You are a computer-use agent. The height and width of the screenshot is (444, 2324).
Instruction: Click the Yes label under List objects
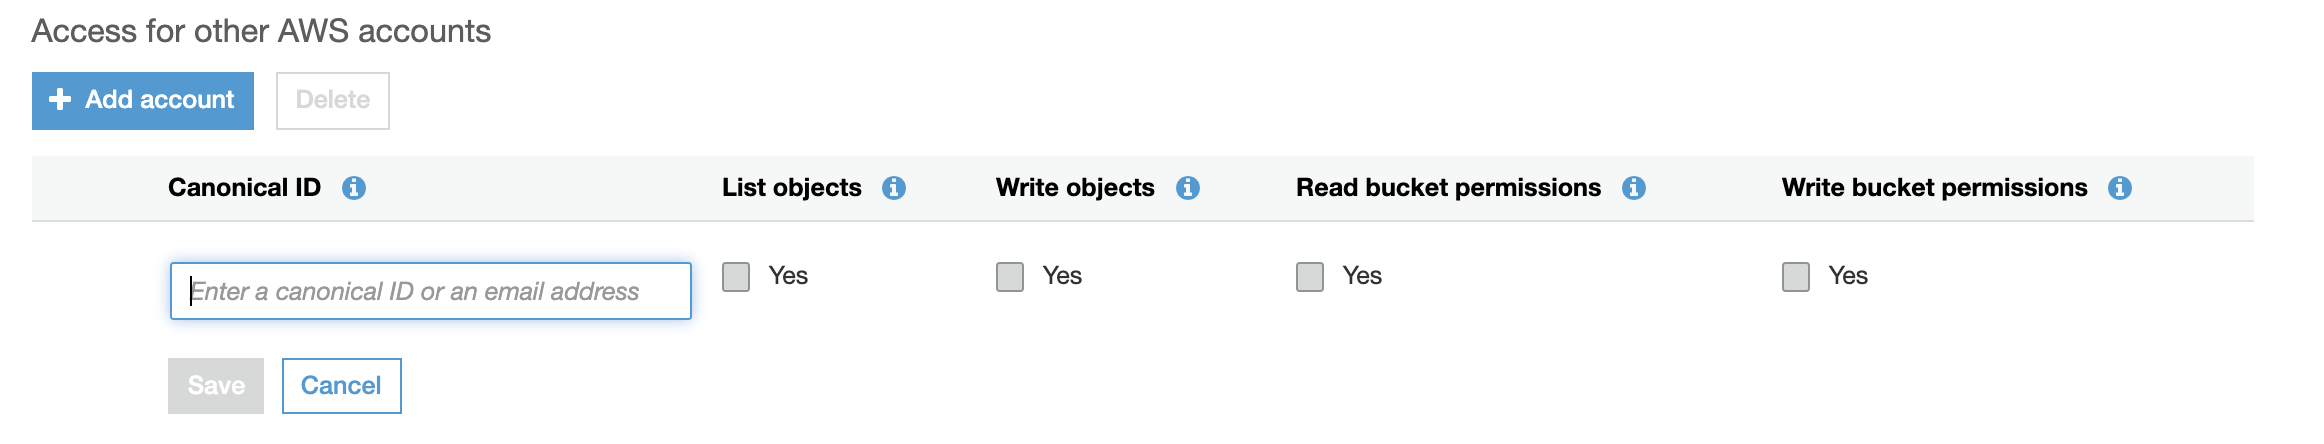pos(788,276)
